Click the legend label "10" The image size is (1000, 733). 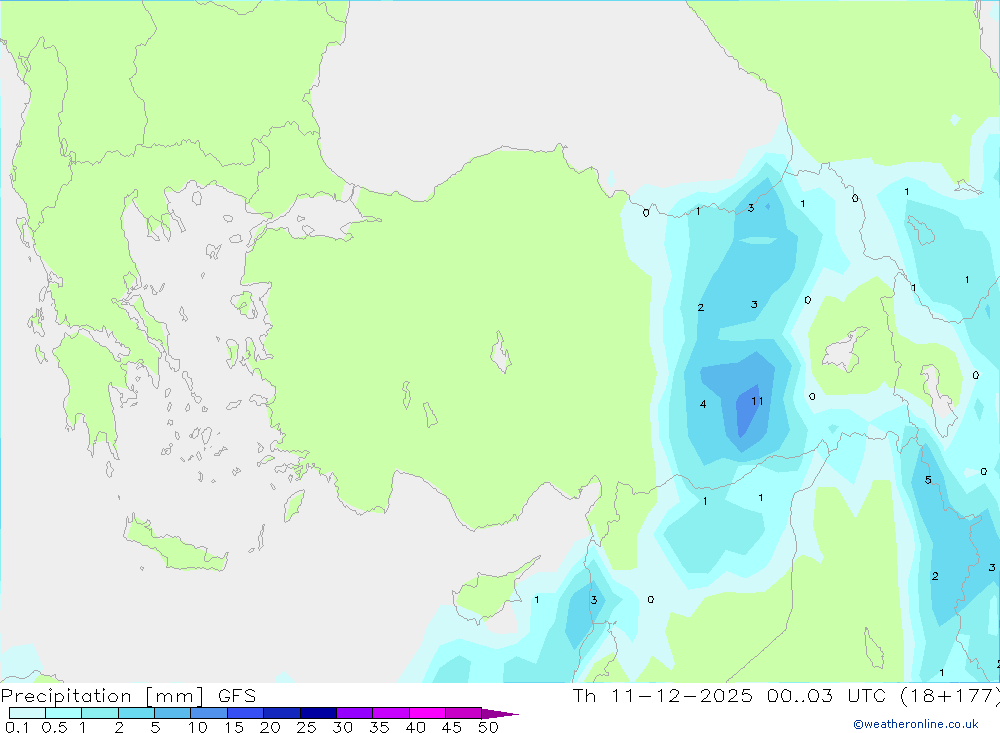(x=198, y=727)
